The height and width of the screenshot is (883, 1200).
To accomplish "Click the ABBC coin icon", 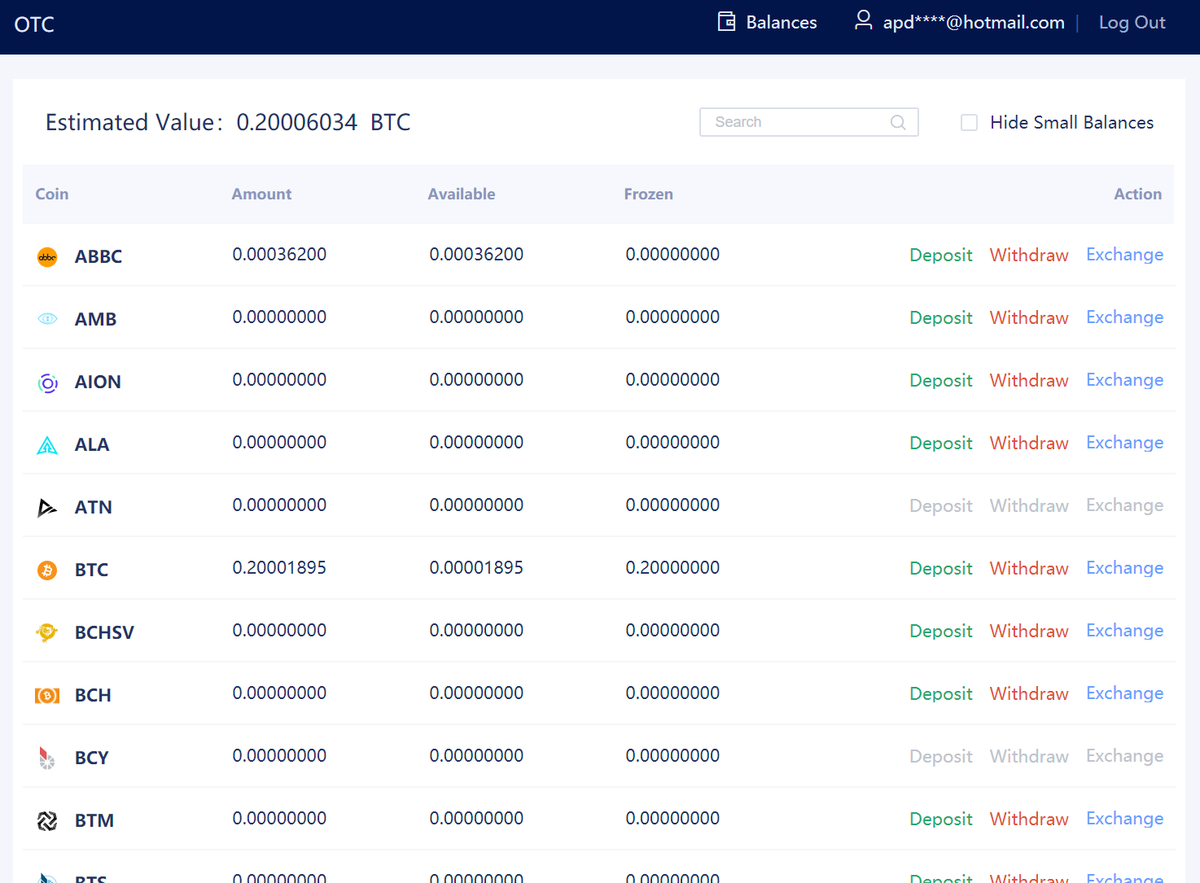I will (x=47, y=257).
